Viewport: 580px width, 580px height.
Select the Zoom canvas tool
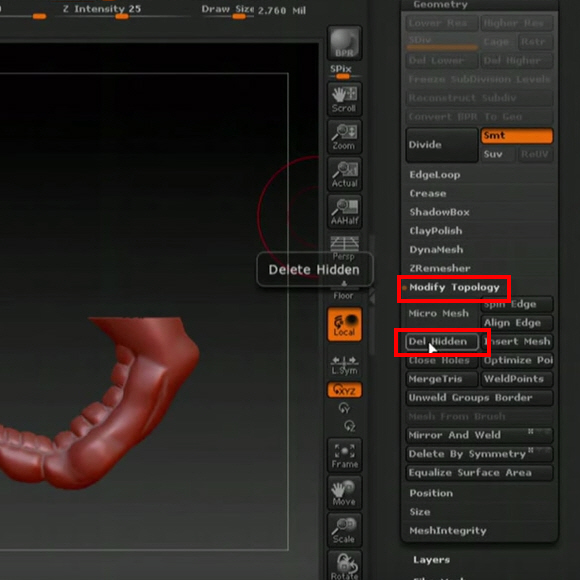point(344,136)
